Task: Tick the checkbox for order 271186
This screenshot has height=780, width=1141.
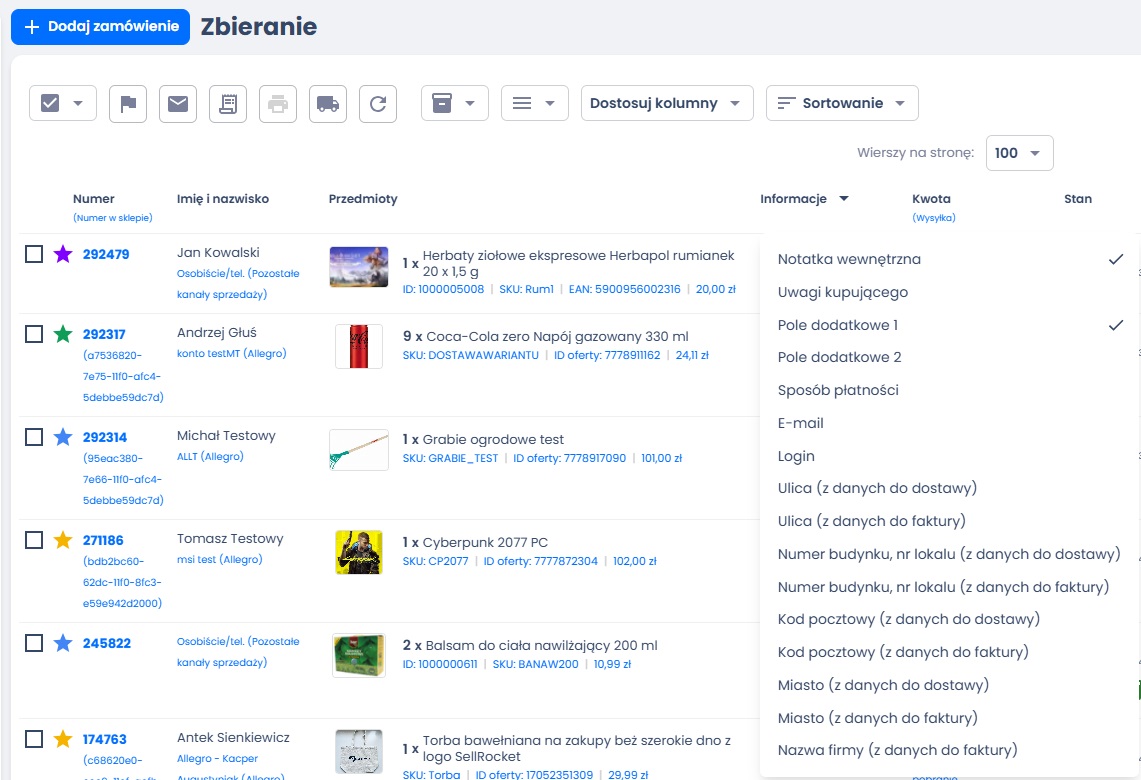Action: (34, 540)
